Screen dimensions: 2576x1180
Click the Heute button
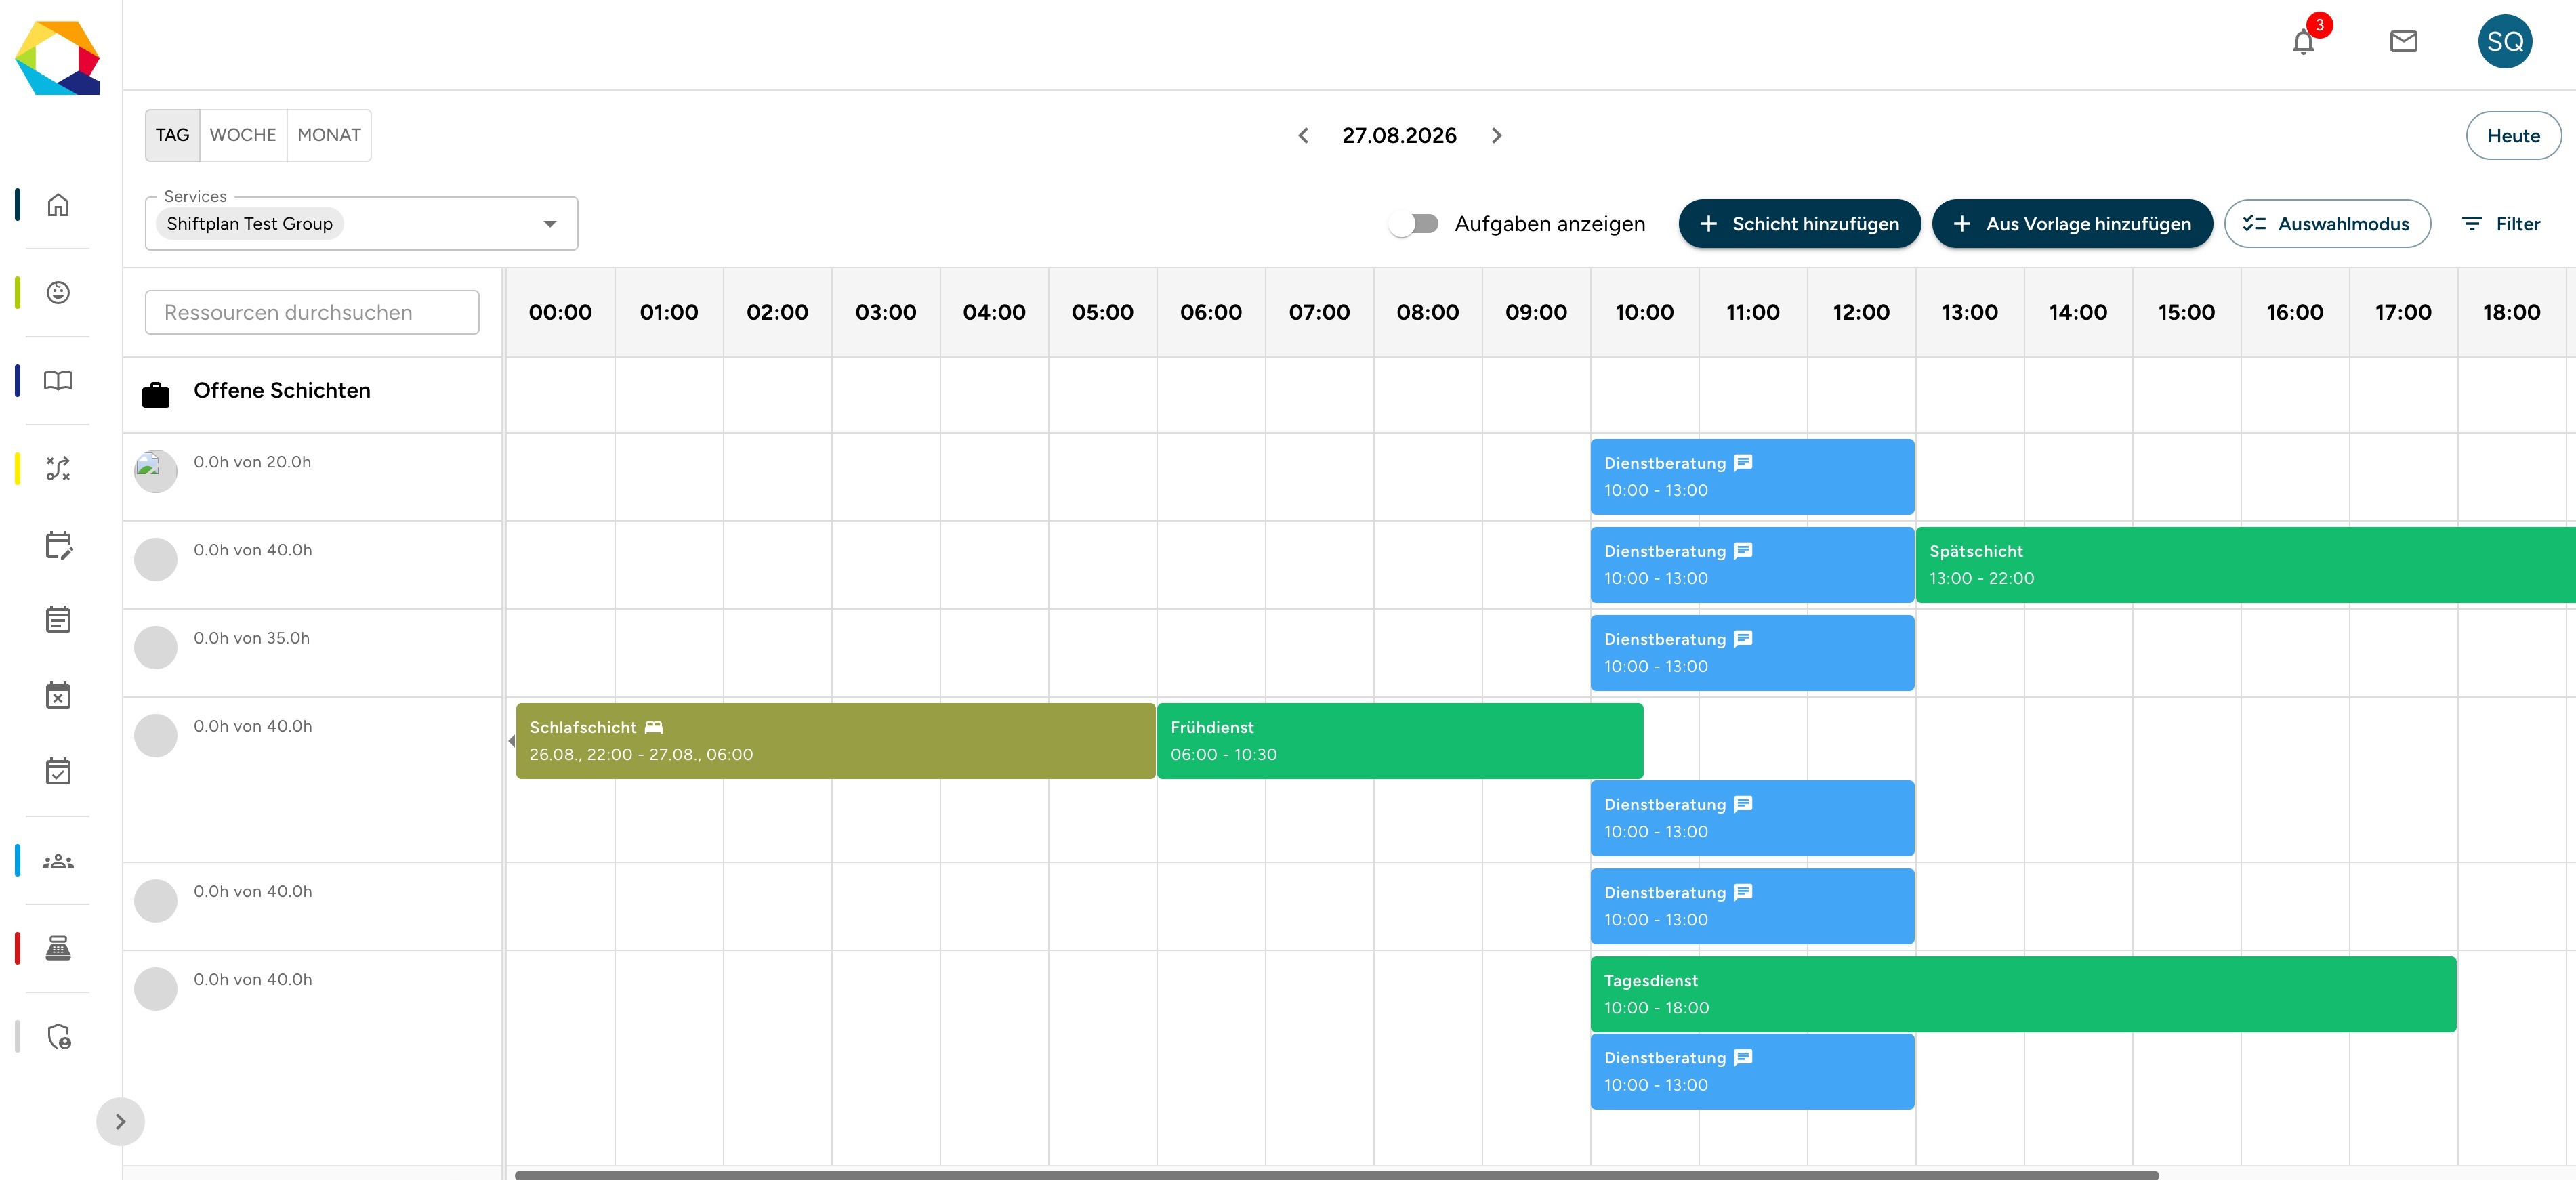click(2513, 136)
